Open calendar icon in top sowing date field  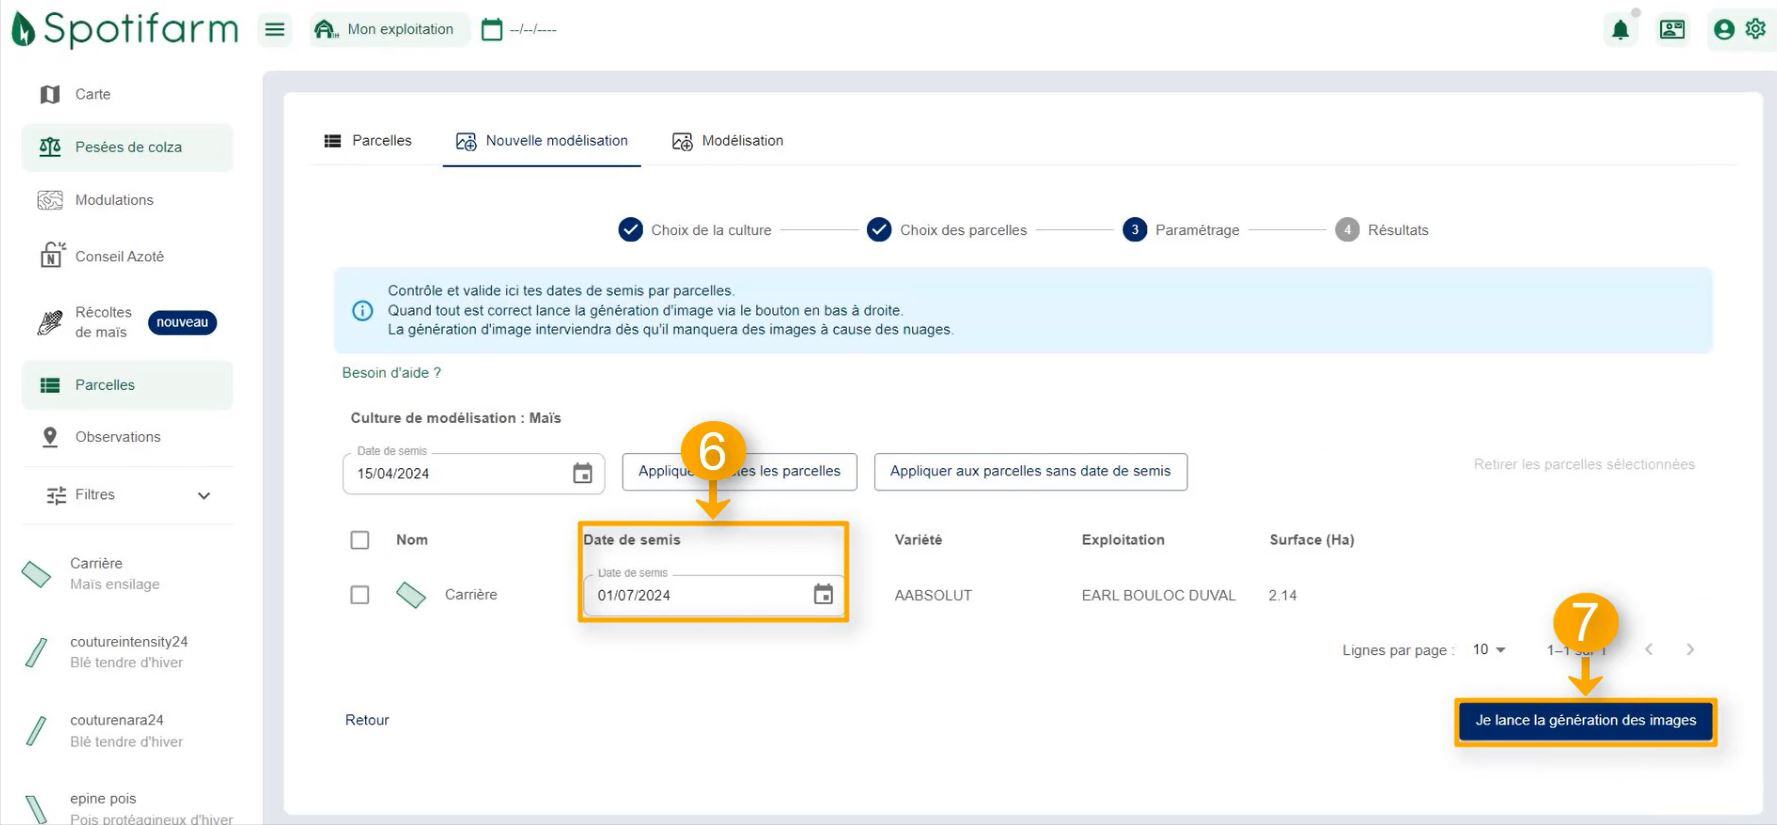pos(582,474)
